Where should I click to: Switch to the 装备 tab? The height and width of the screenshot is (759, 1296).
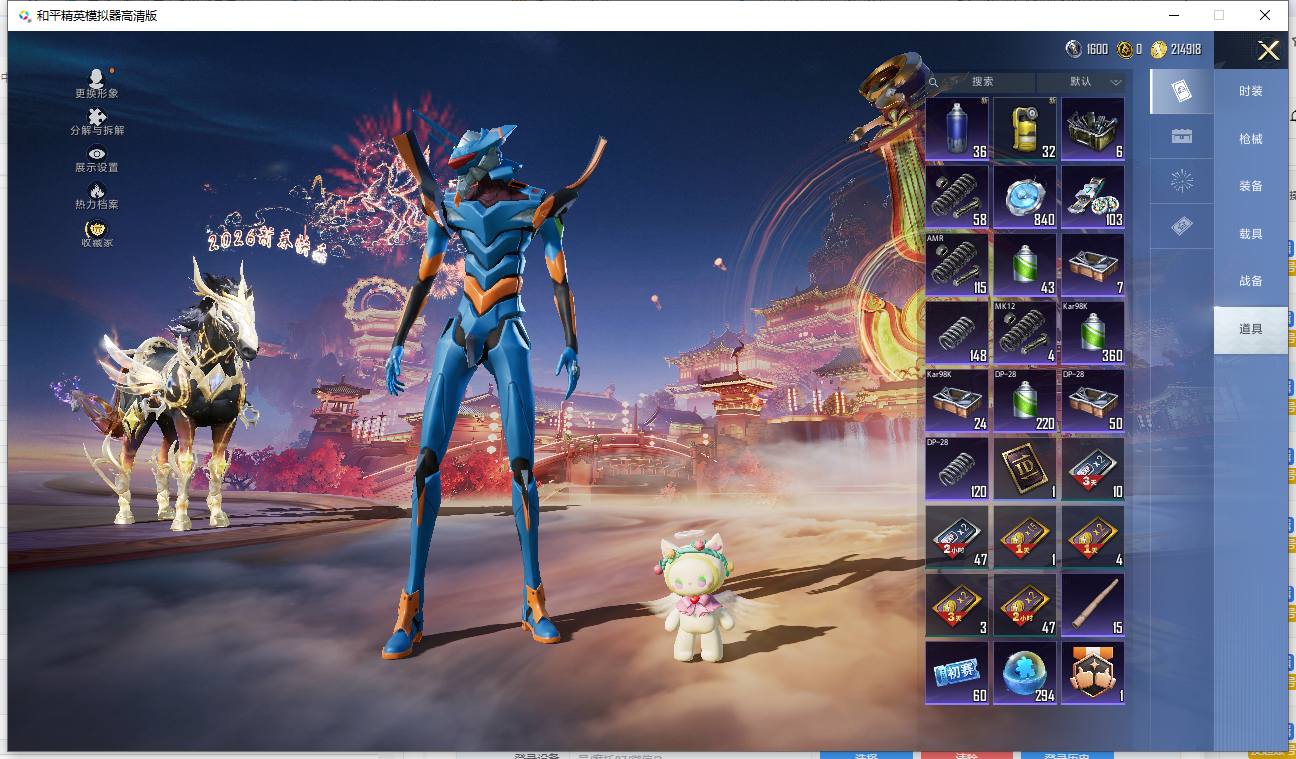pos(1251,186)
